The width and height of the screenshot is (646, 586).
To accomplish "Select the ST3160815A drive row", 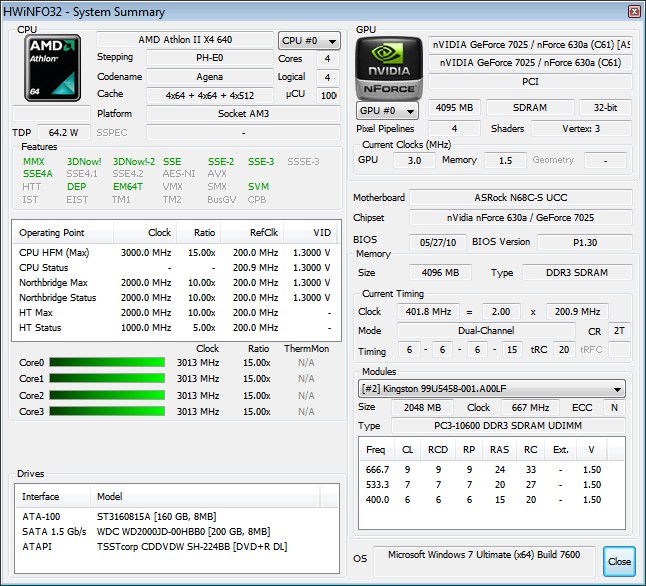I will [178, 515].
